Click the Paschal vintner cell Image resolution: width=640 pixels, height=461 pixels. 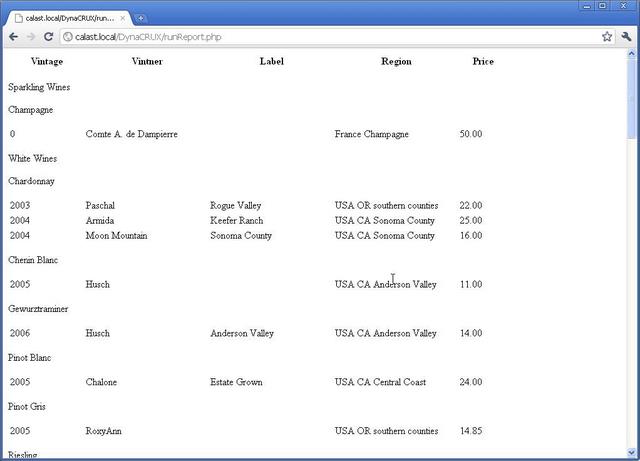pos(100,205)
